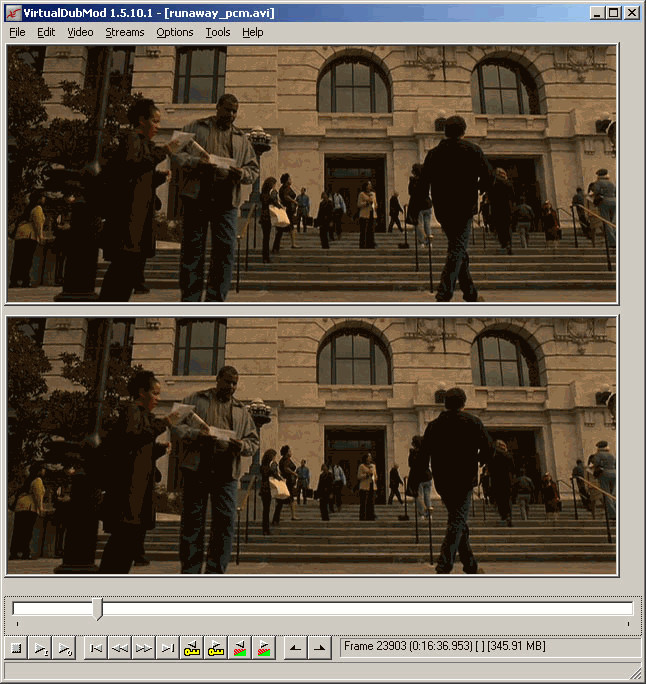Screen dimensions: 646x684
Task: Close the VirtualDubMod window
Action: (x=631, y=13)
